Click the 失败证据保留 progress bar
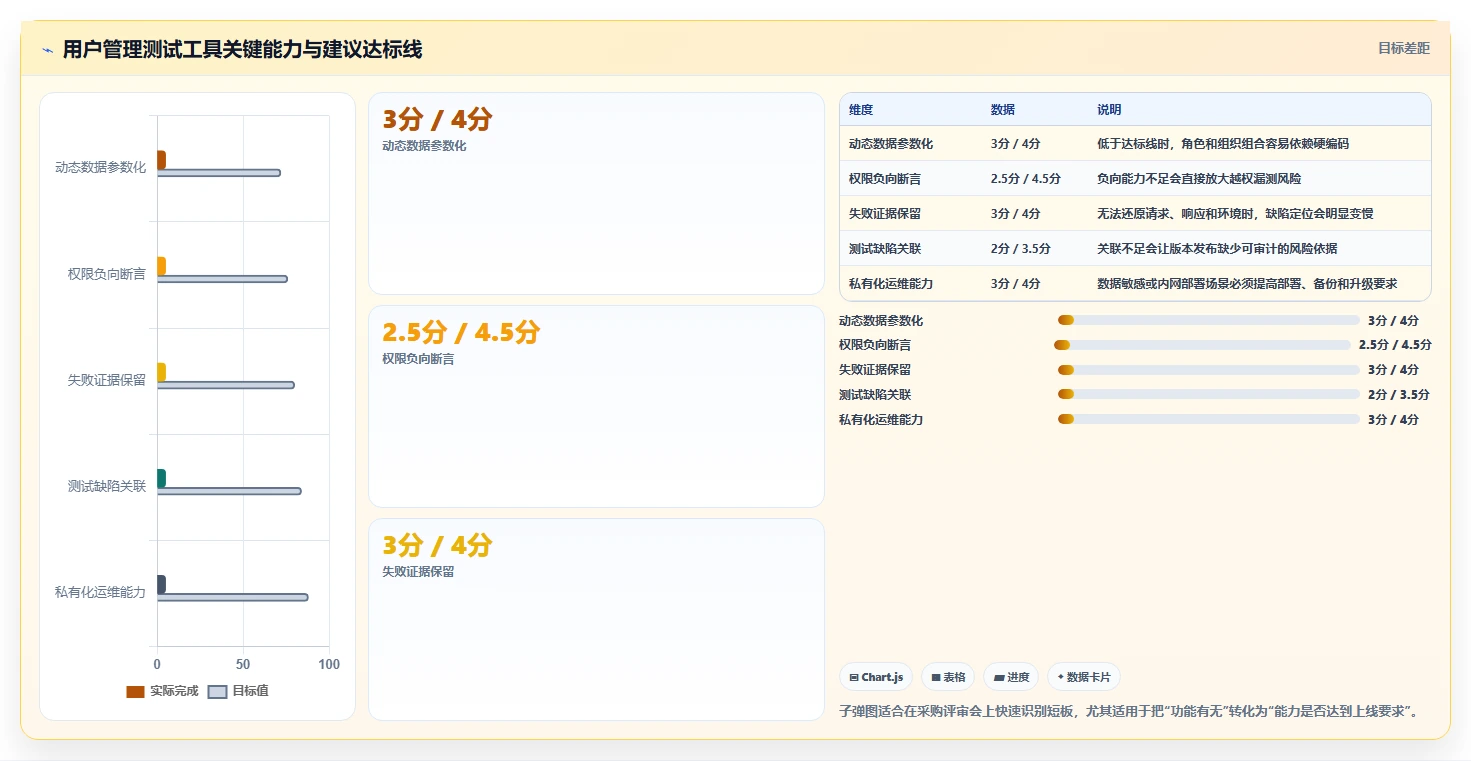1471x761 pixels. (1209, 370)
